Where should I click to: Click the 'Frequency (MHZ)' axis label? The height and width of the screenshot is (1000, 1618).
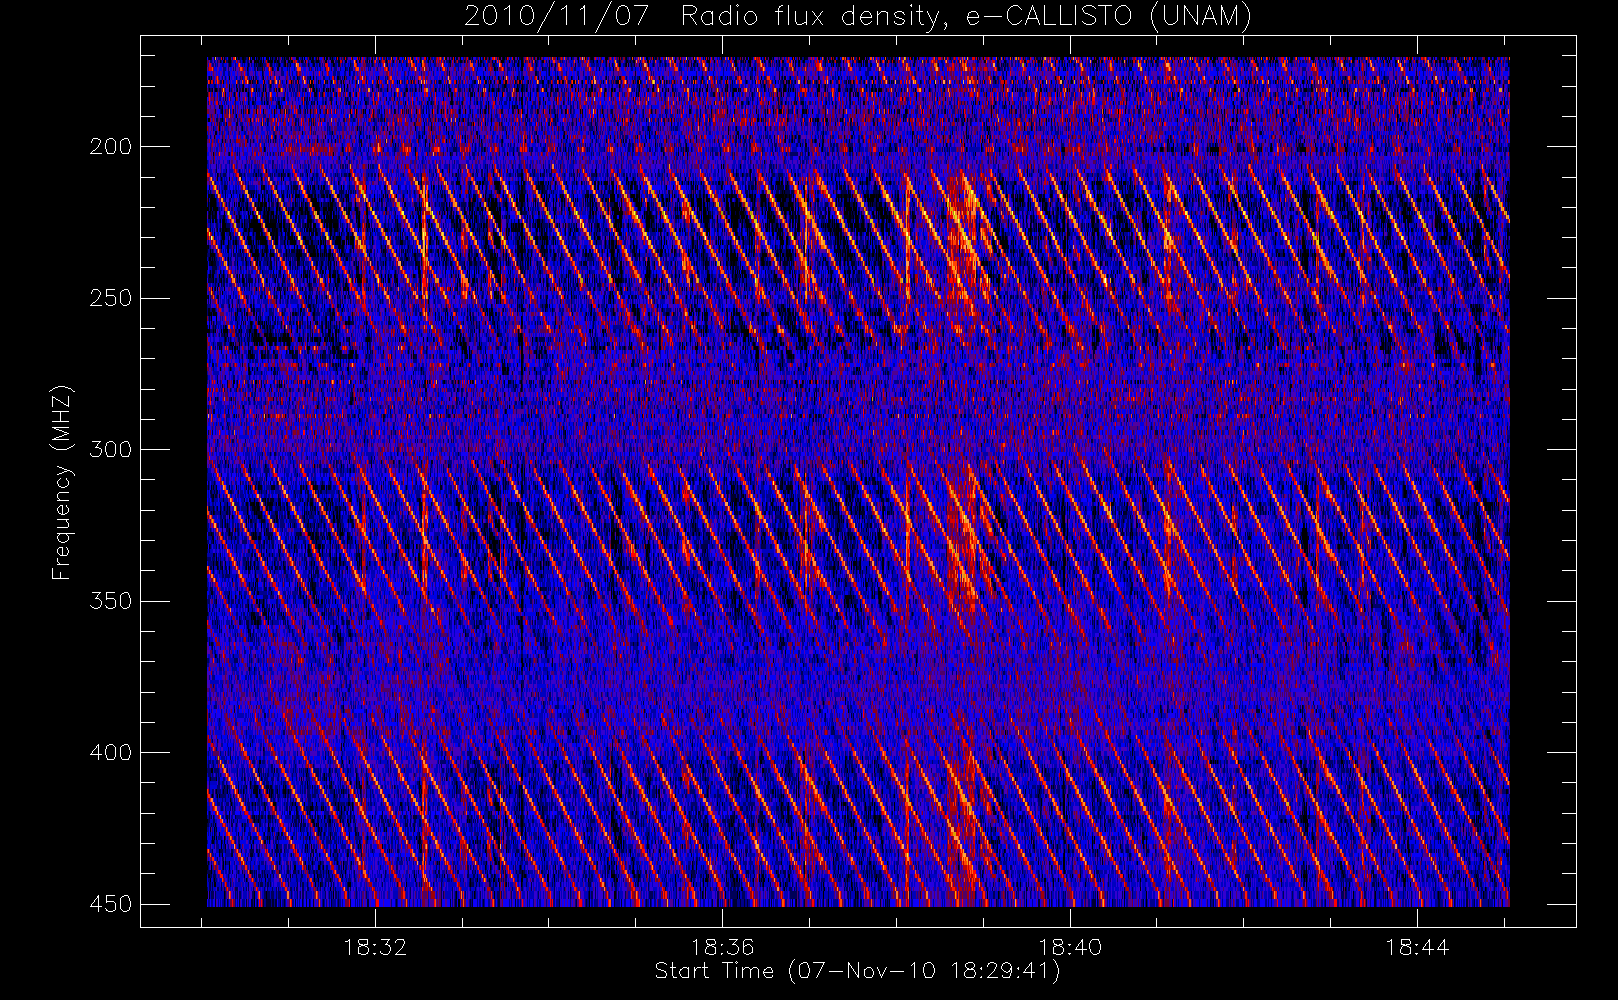(x=62, y=481)
